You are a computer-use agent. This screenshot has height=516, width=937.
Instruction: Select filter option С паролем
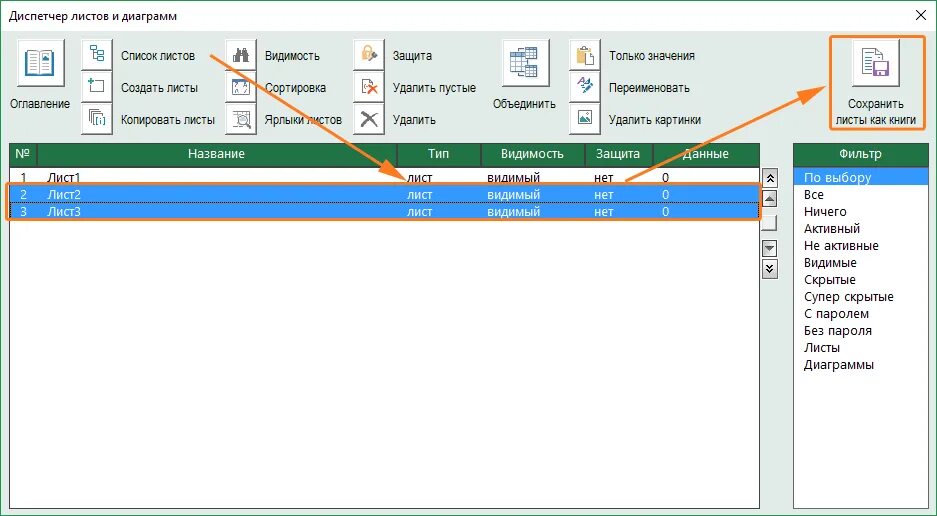click(861, 314)
